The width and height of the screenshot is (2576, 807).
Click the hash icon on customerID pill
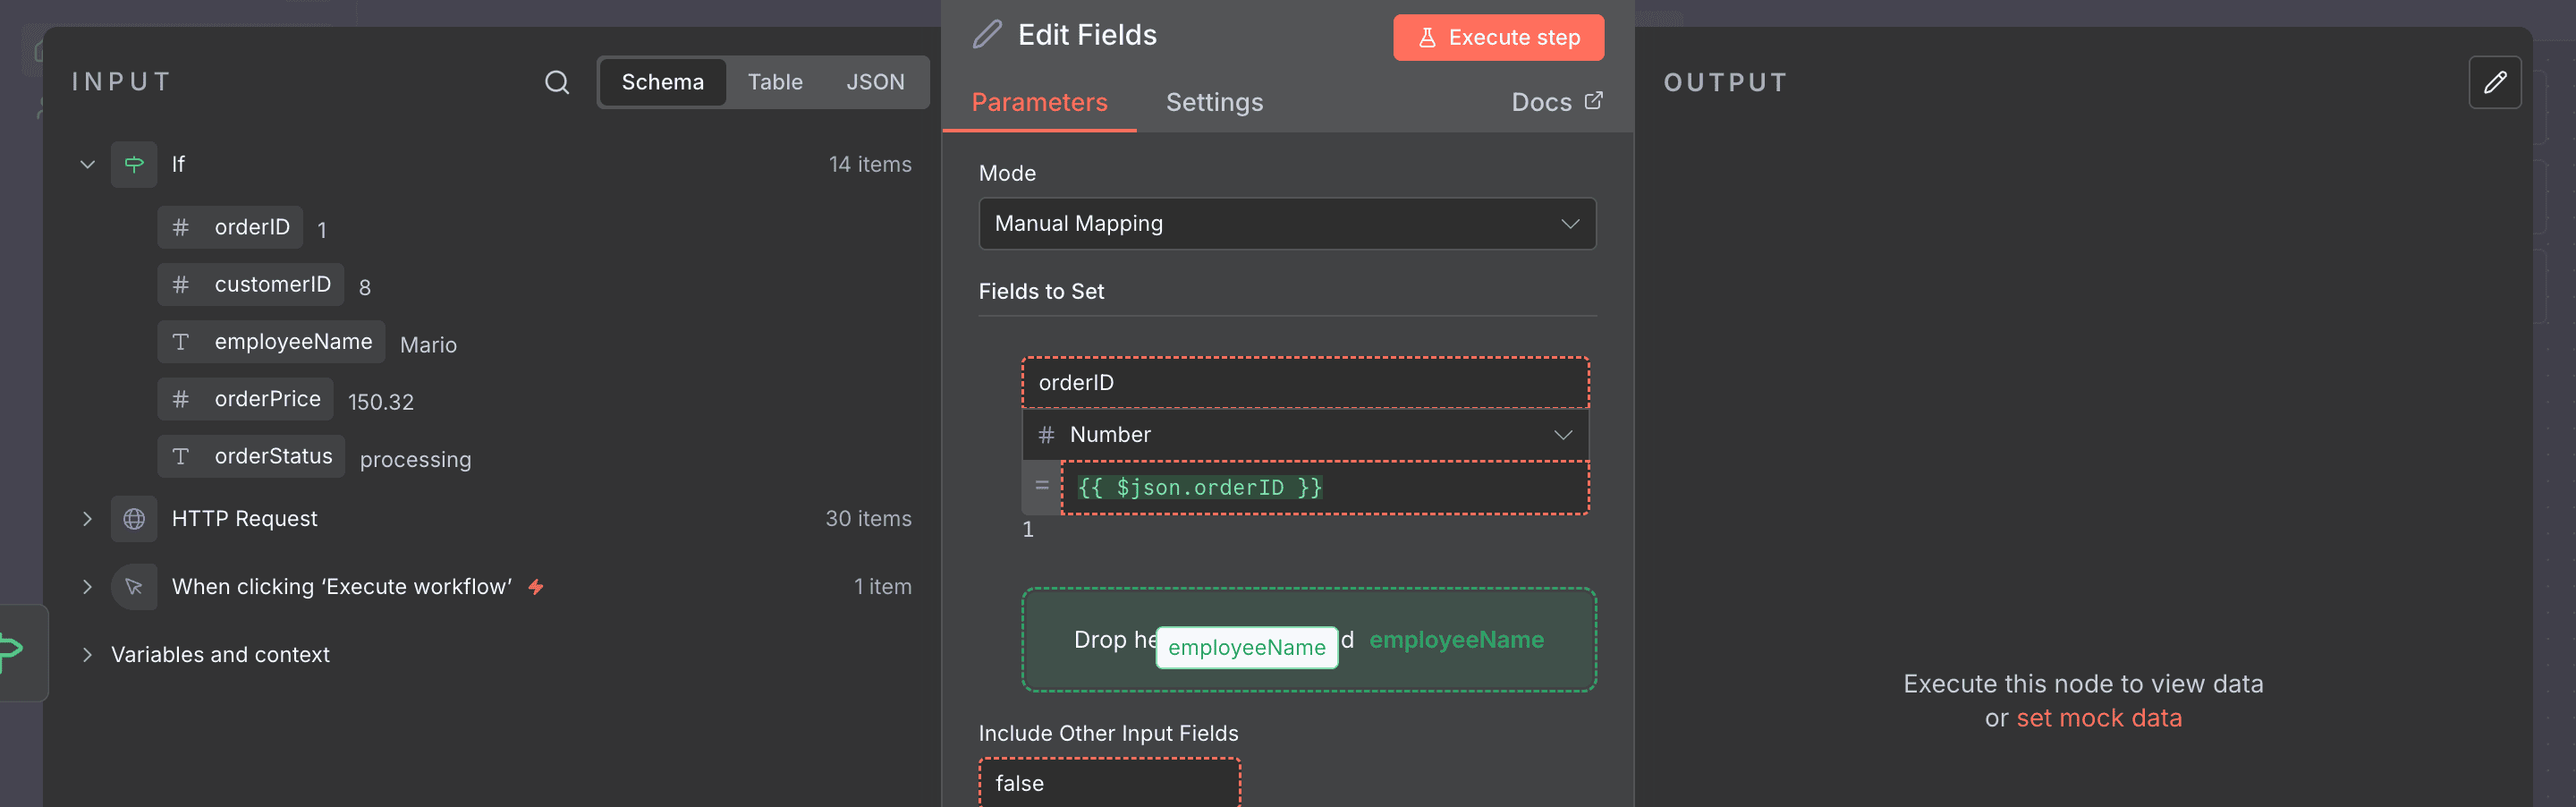tap(181, 284)
